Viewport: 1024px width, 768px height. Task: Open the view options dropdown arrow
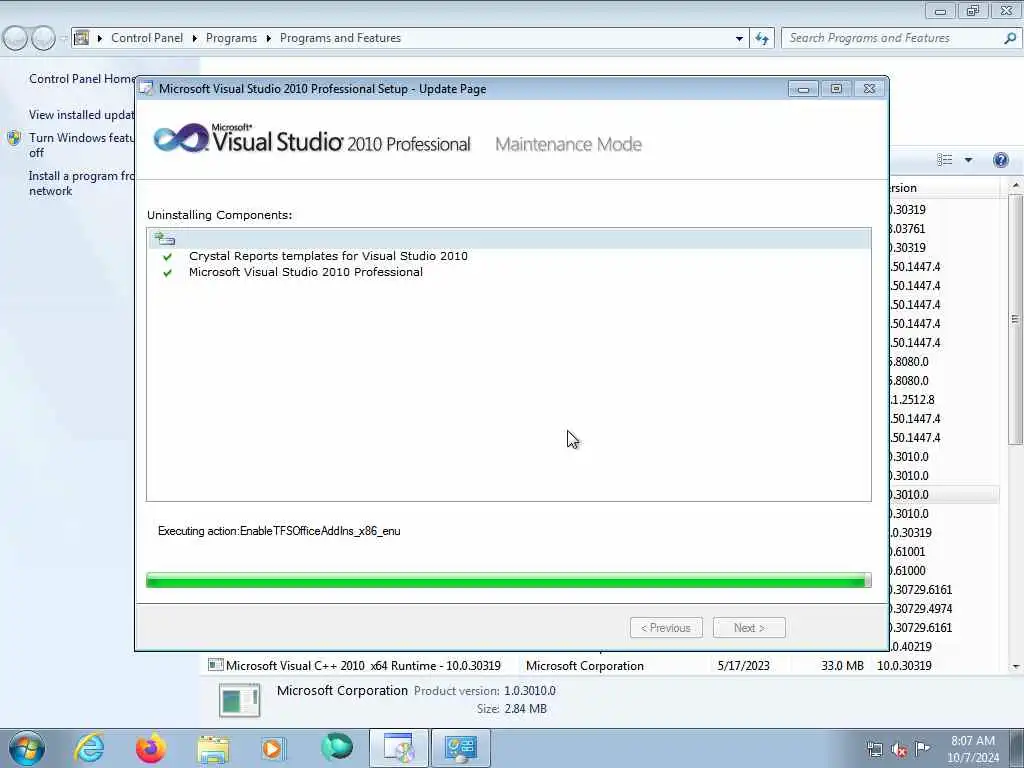point(968,160)
